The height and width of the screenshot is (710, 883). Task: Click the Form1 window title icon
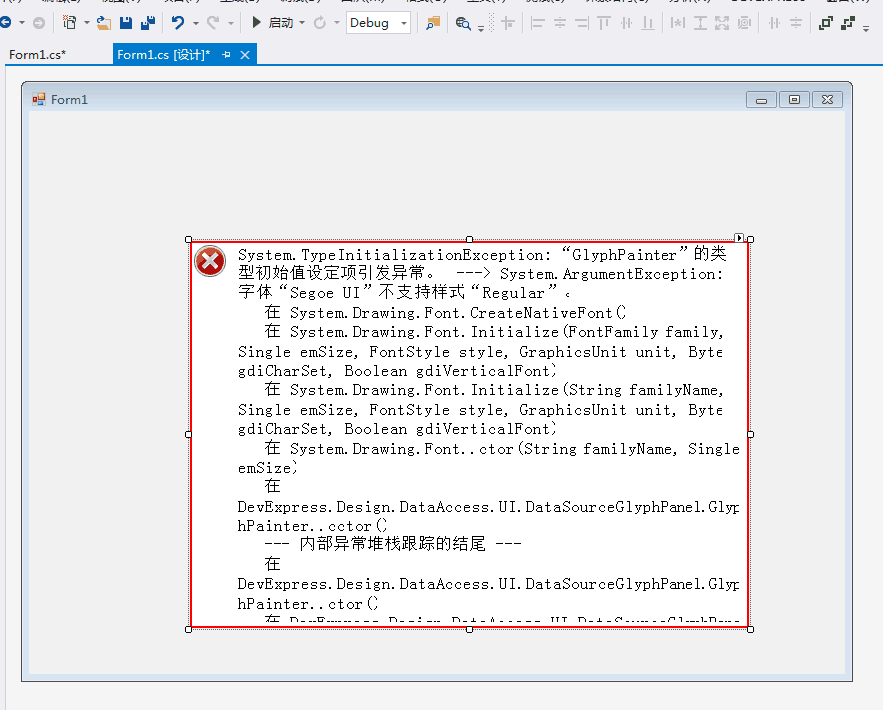pyautogui.click(x=38, y=100)
